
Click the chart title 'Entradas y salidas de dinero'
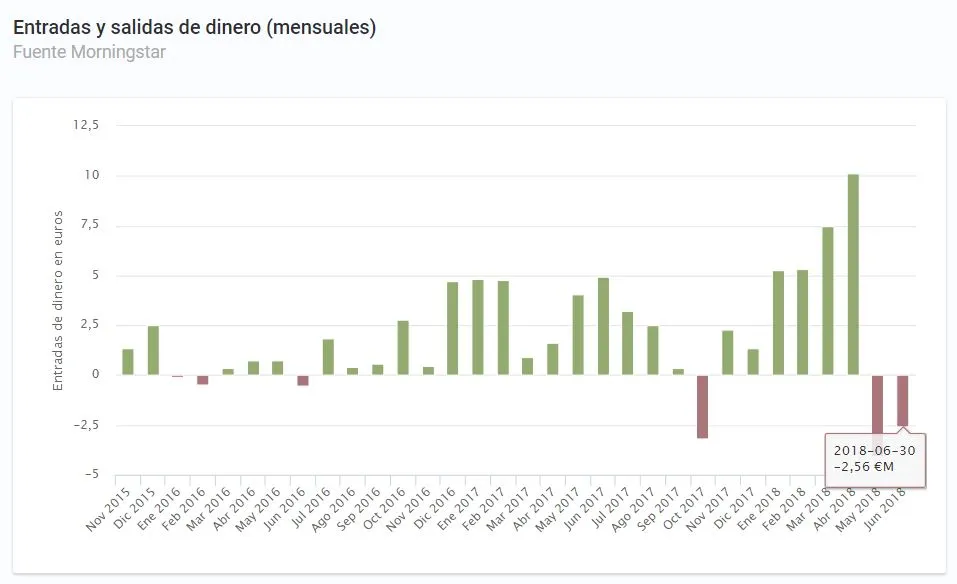click(x=194, y=28)
